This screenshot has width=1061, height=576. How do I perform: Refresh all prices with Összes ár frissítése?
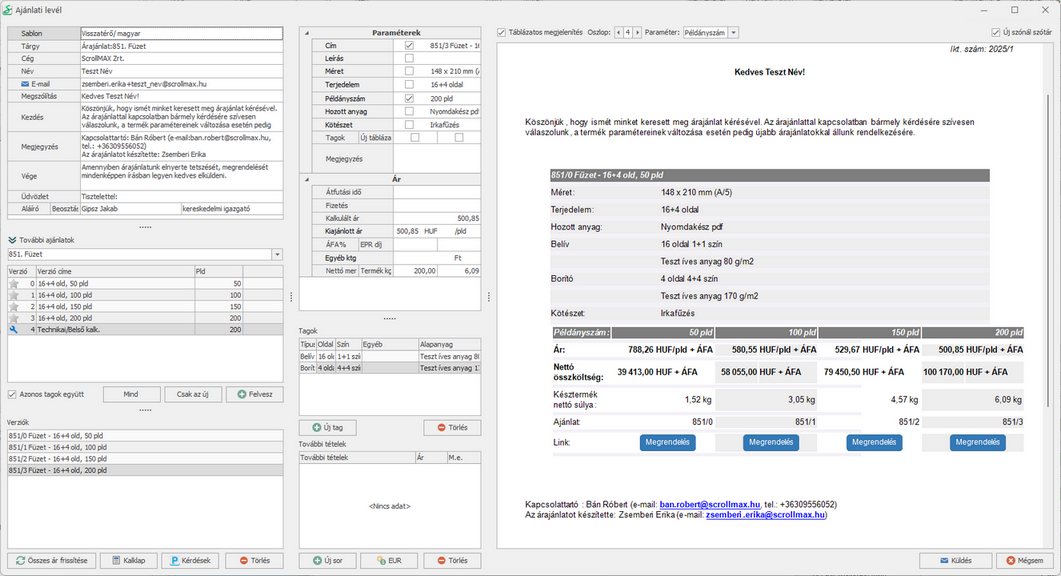pos(50,561)
